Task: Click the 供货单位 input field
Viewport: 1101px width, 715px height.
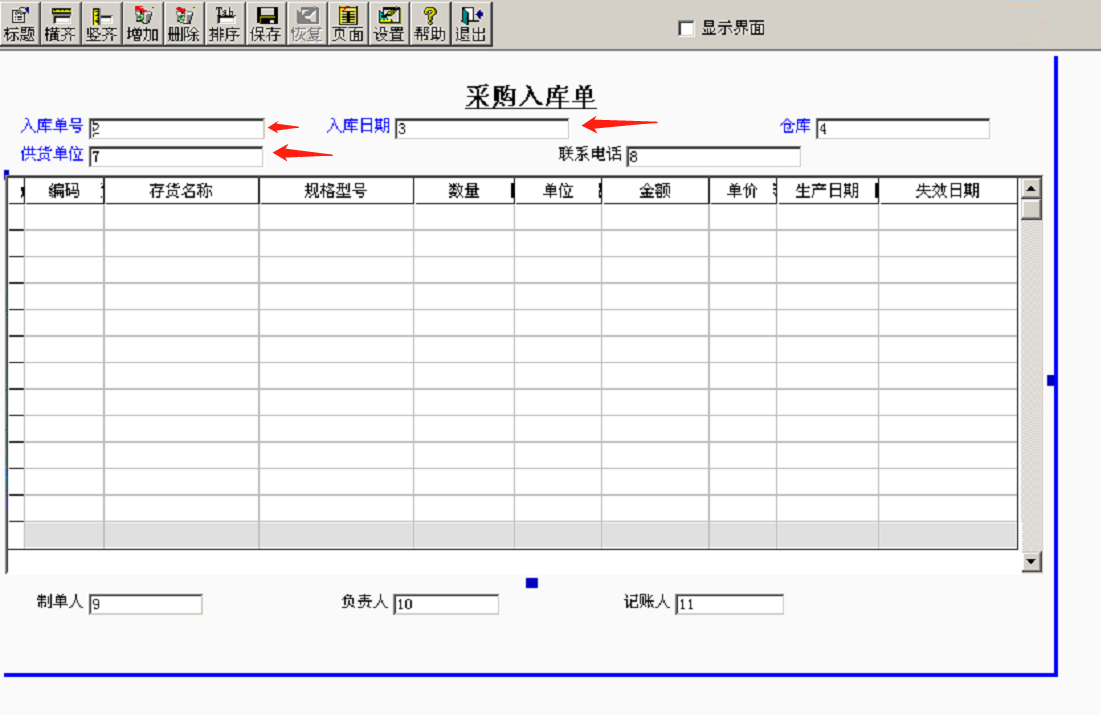Action: click(x=176, y=156)
